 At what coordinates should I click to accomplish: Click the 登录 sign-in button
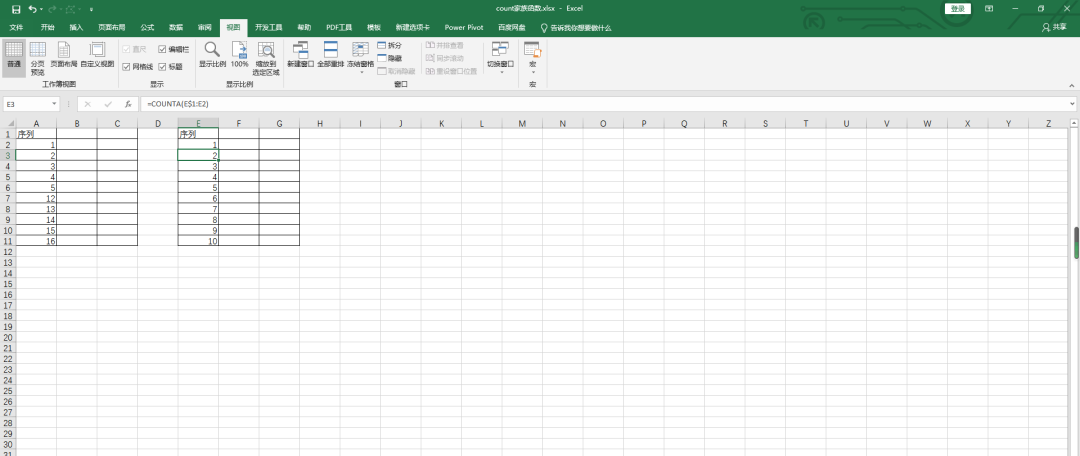[957, 9]
